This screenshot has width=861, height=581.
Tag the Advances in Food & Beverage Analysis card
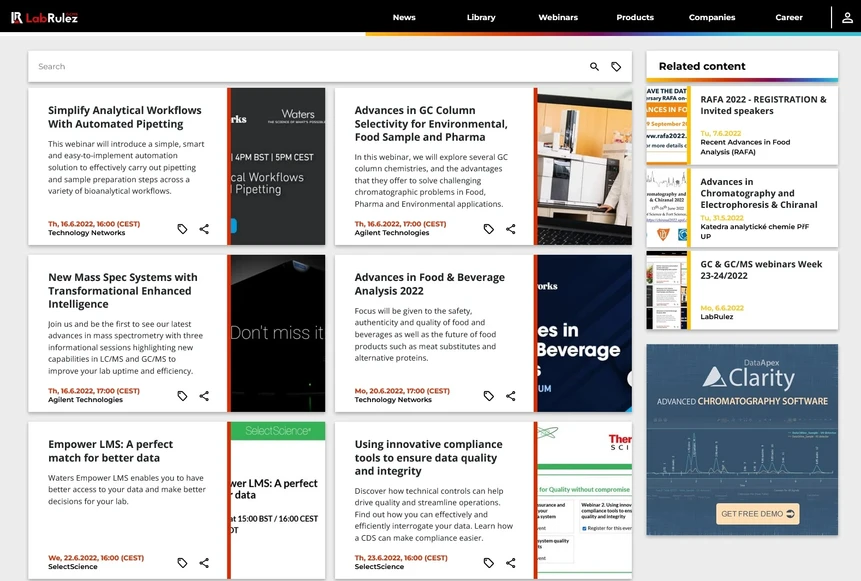tap(489, 396)
